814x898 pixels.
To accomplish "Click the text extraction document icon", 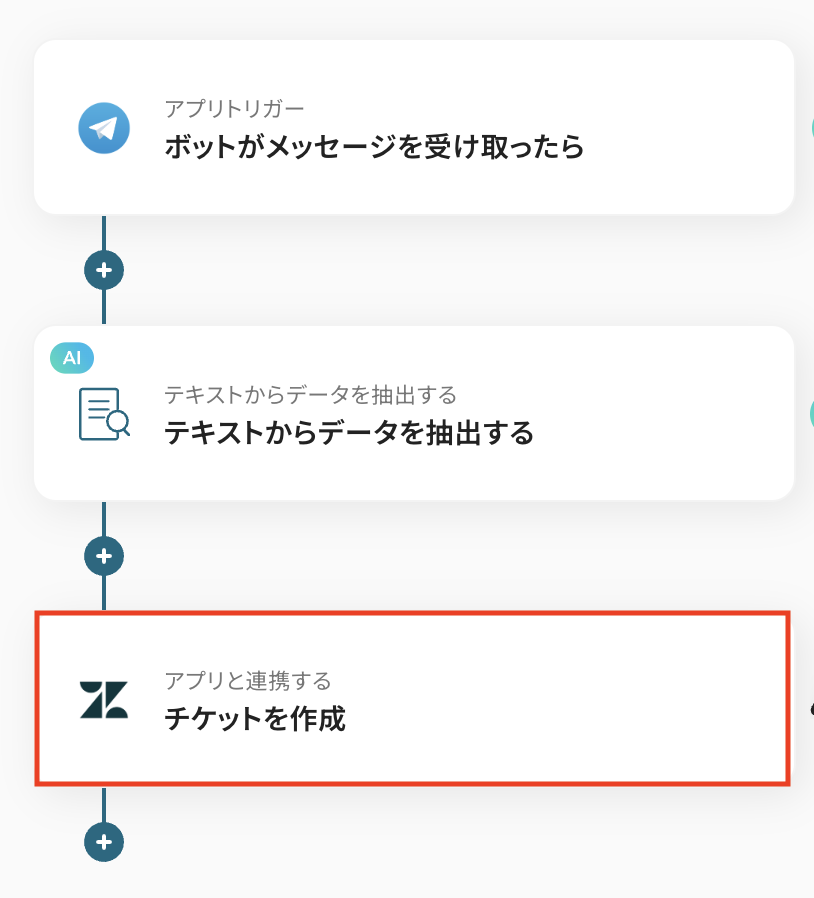I will (104, 414).
